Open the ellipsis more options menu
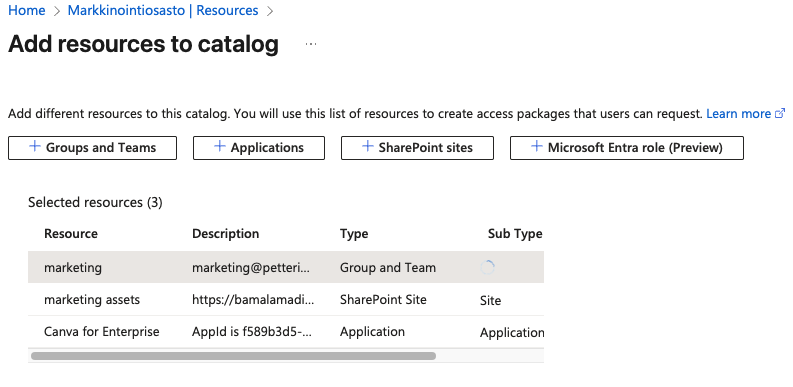Screen dimensions: 793x387 (x=311, y=44)
